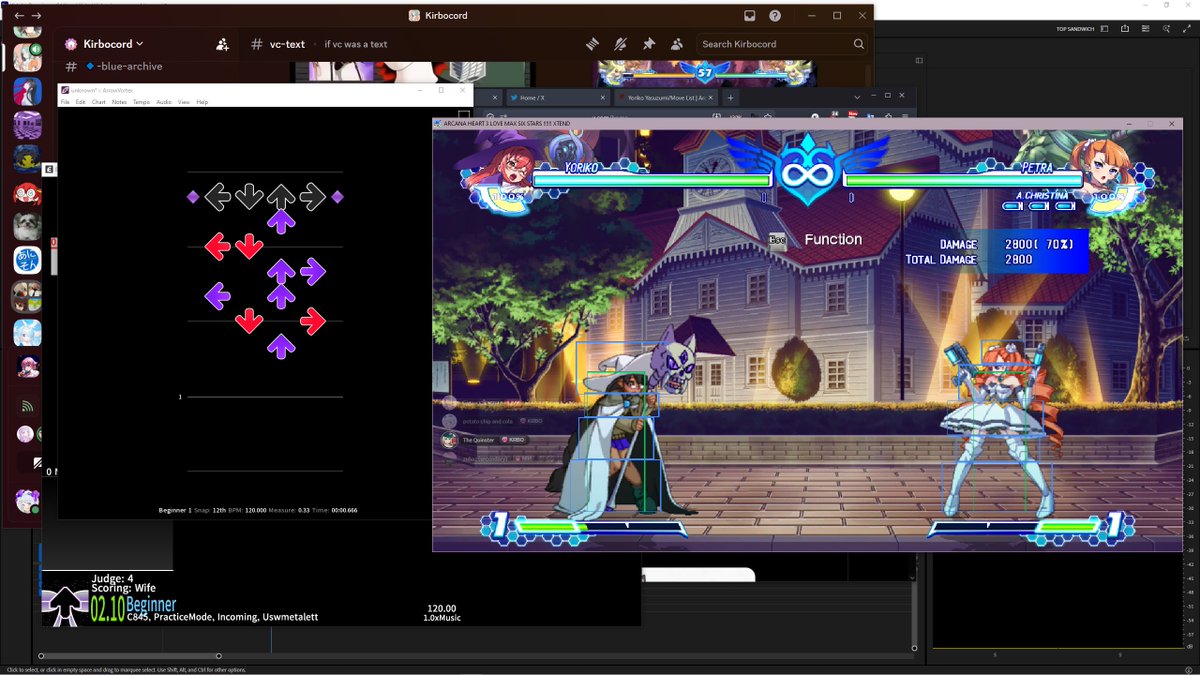This screenshot has height=675, width=1200.
Task: Open threads icon in vc-text header
Action: [x=592, y=44]
